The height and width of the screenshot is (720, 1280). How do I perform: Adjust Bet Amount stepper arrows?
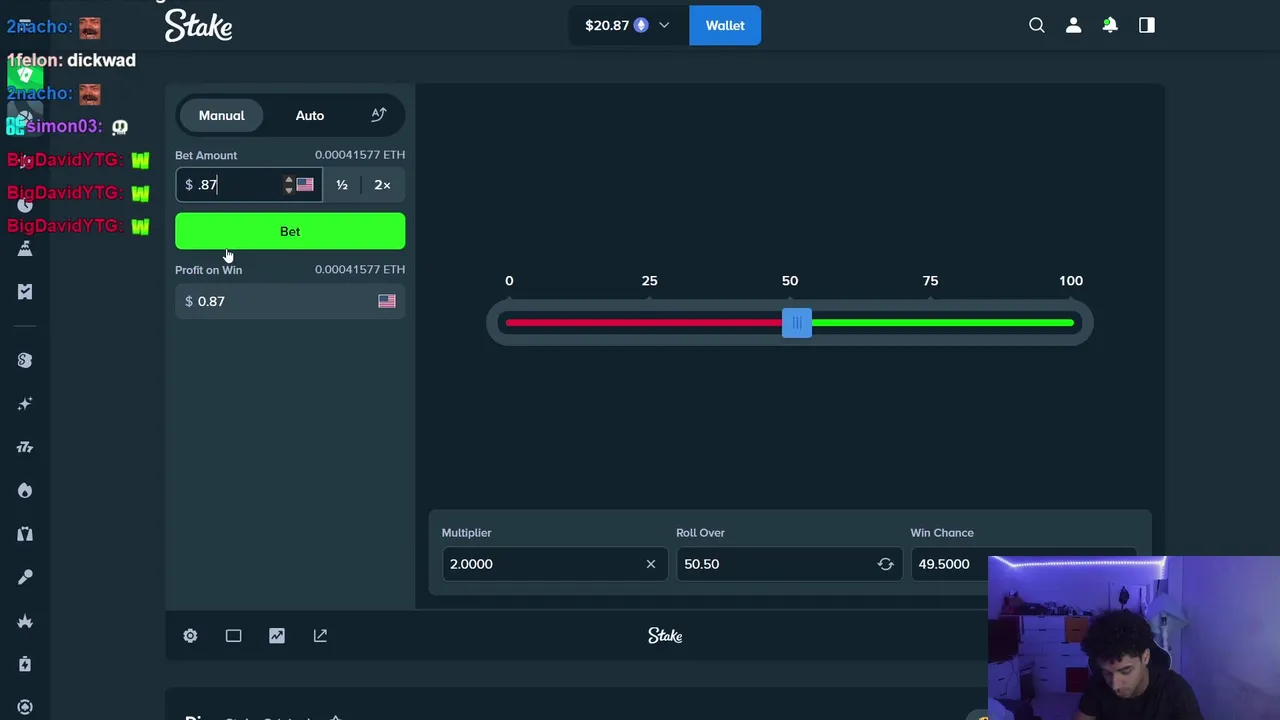(x=288, y=184)
